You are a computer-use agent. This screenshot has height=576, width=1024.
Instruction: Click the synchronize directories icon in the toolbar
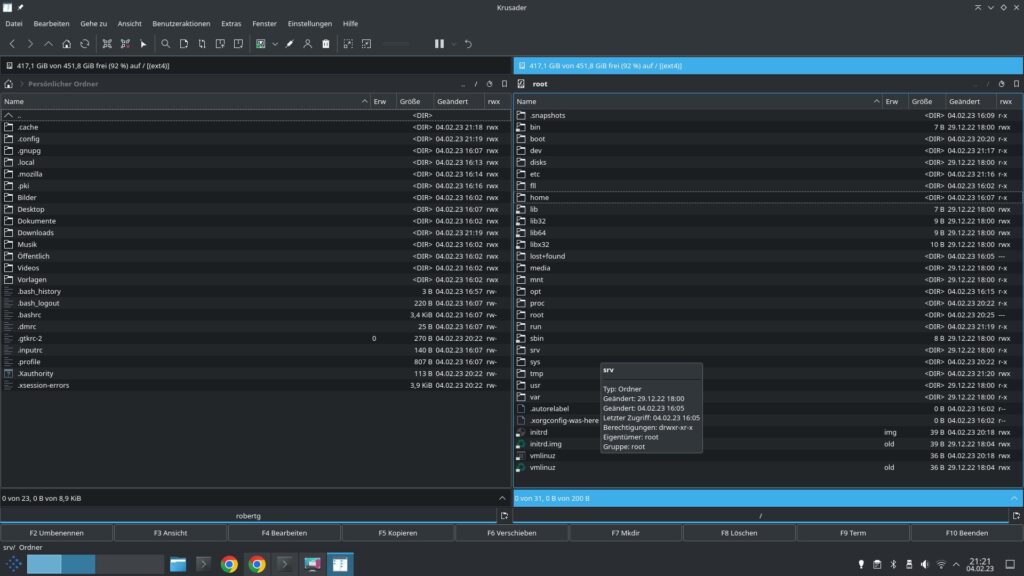pos(202,44)
